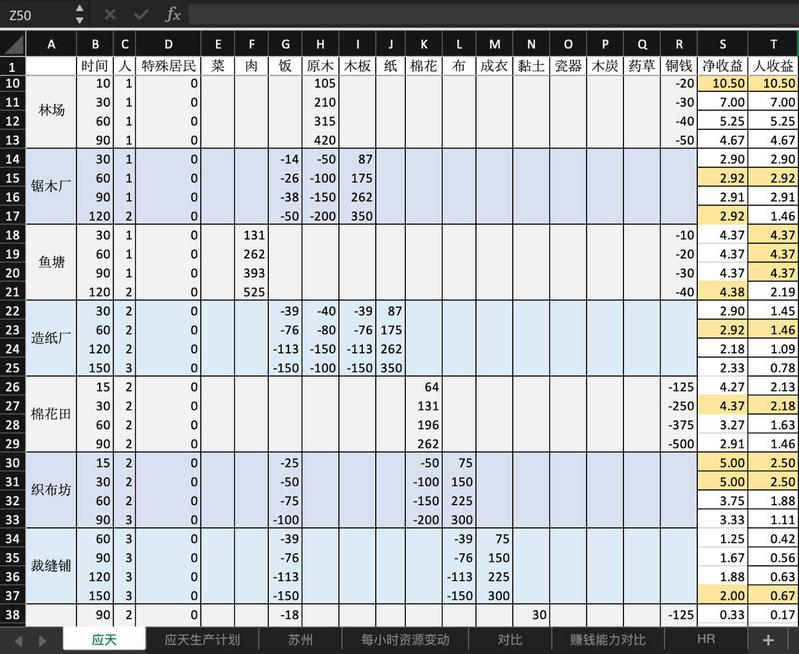The height and width of the screenshot is (654, 799).
Task: Click the 特殊居民 header cell
Action: [x=168, y=66]
